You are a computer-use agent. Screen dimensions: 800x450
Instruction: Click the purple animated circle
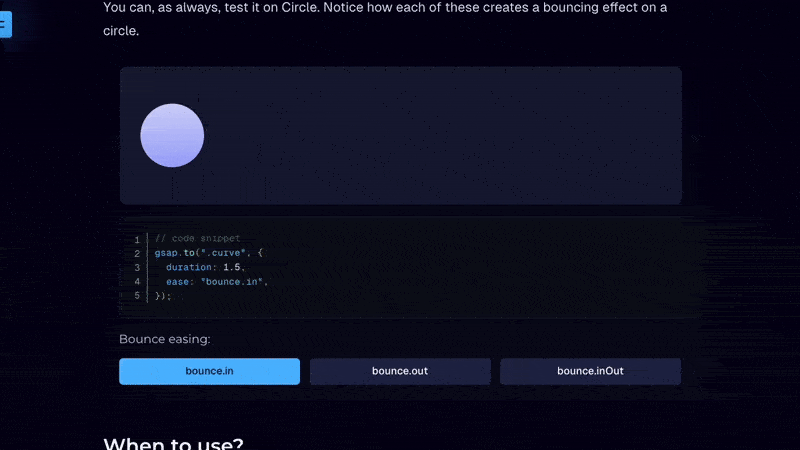[172, 135]
